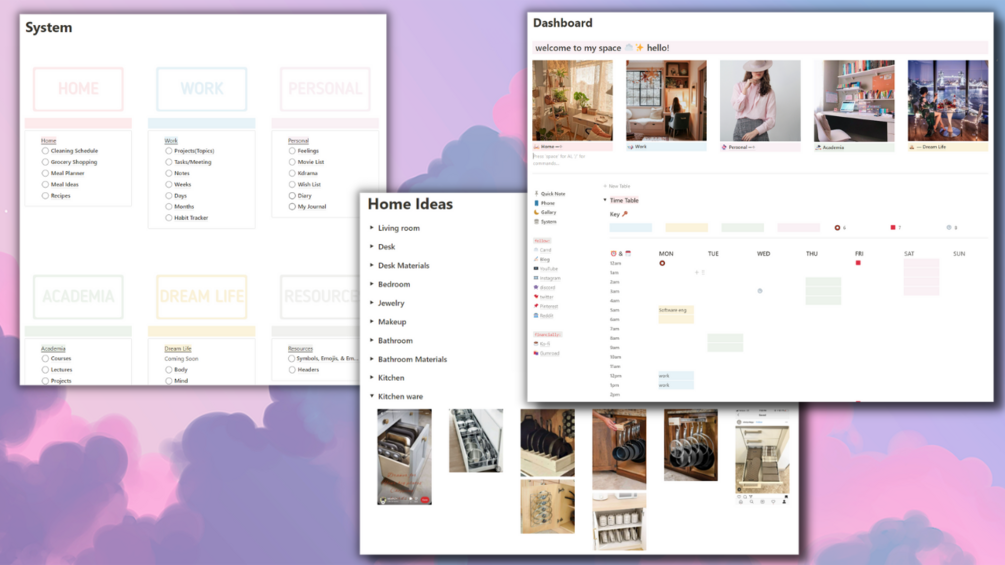Open the HOME header card in System
The image size is (1005, 565).
coord(78,89)
